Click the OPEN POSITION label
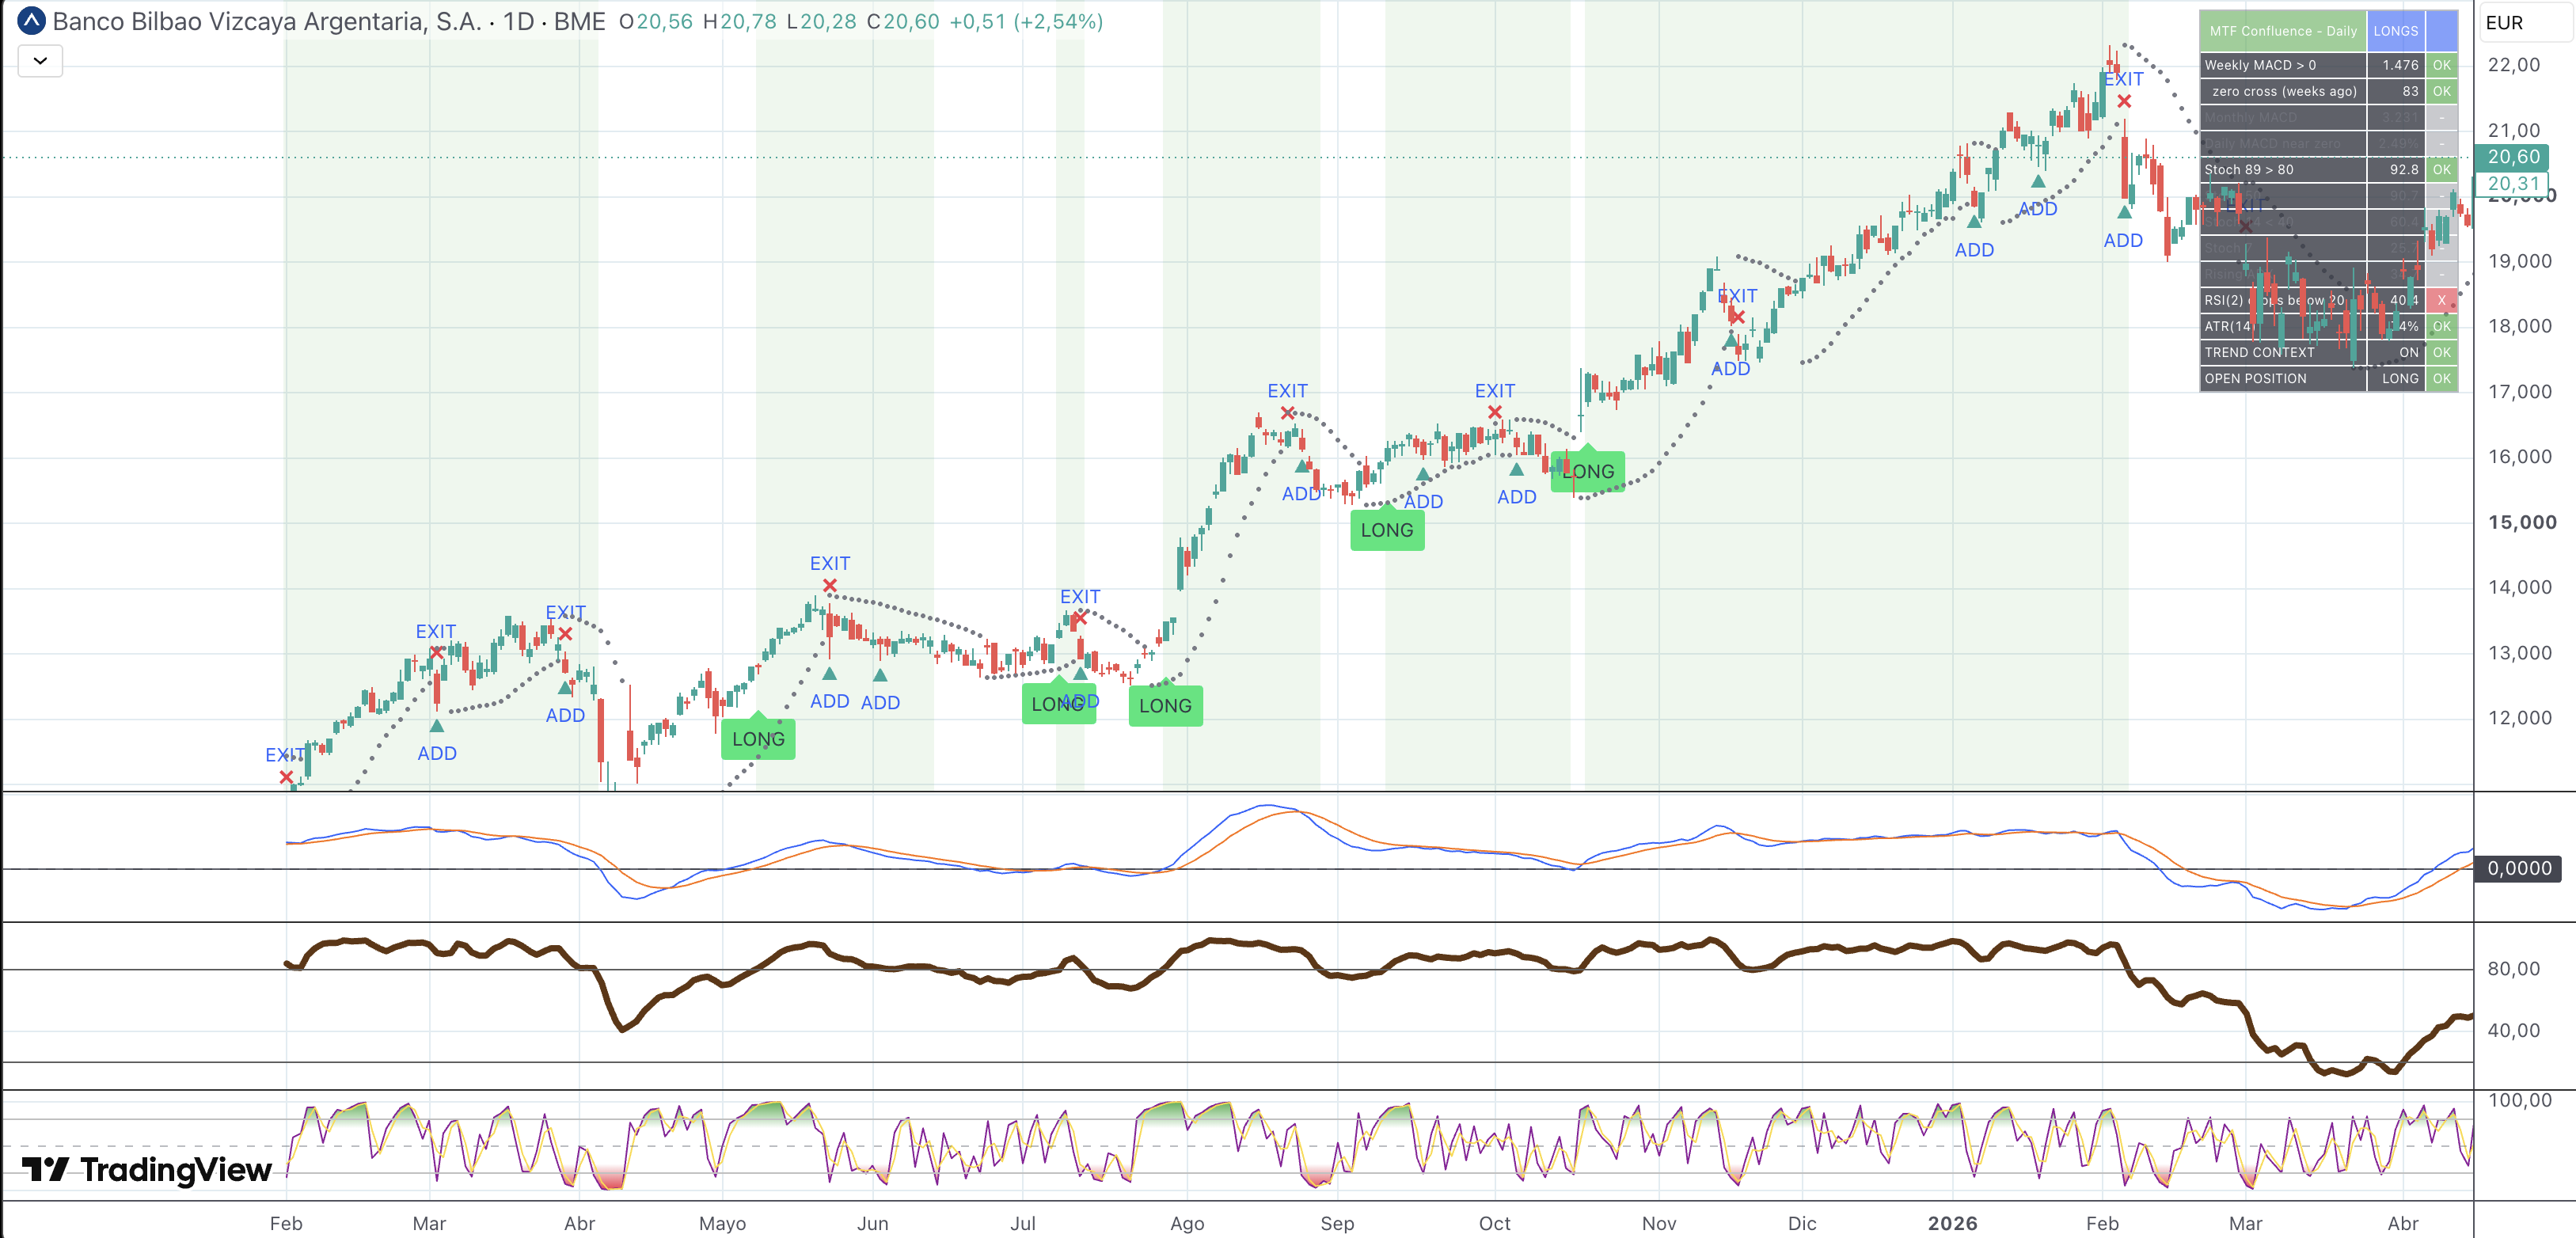 (2255, 378)
